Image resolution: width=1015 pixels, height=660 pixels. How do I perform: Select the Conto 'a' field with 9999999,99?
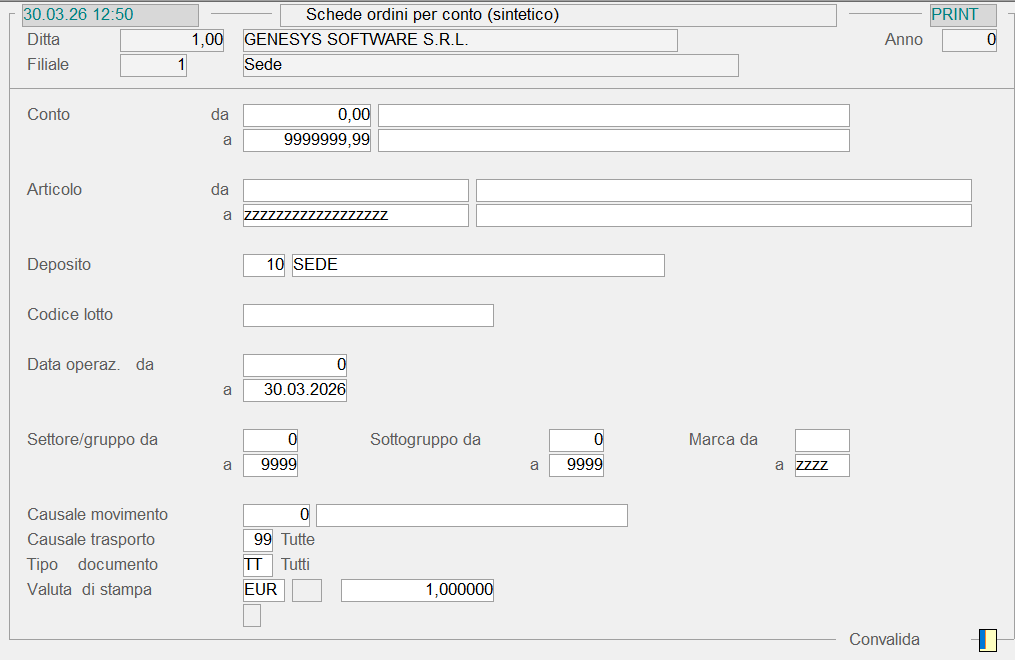pyautogui.click(x=307, y=140)
